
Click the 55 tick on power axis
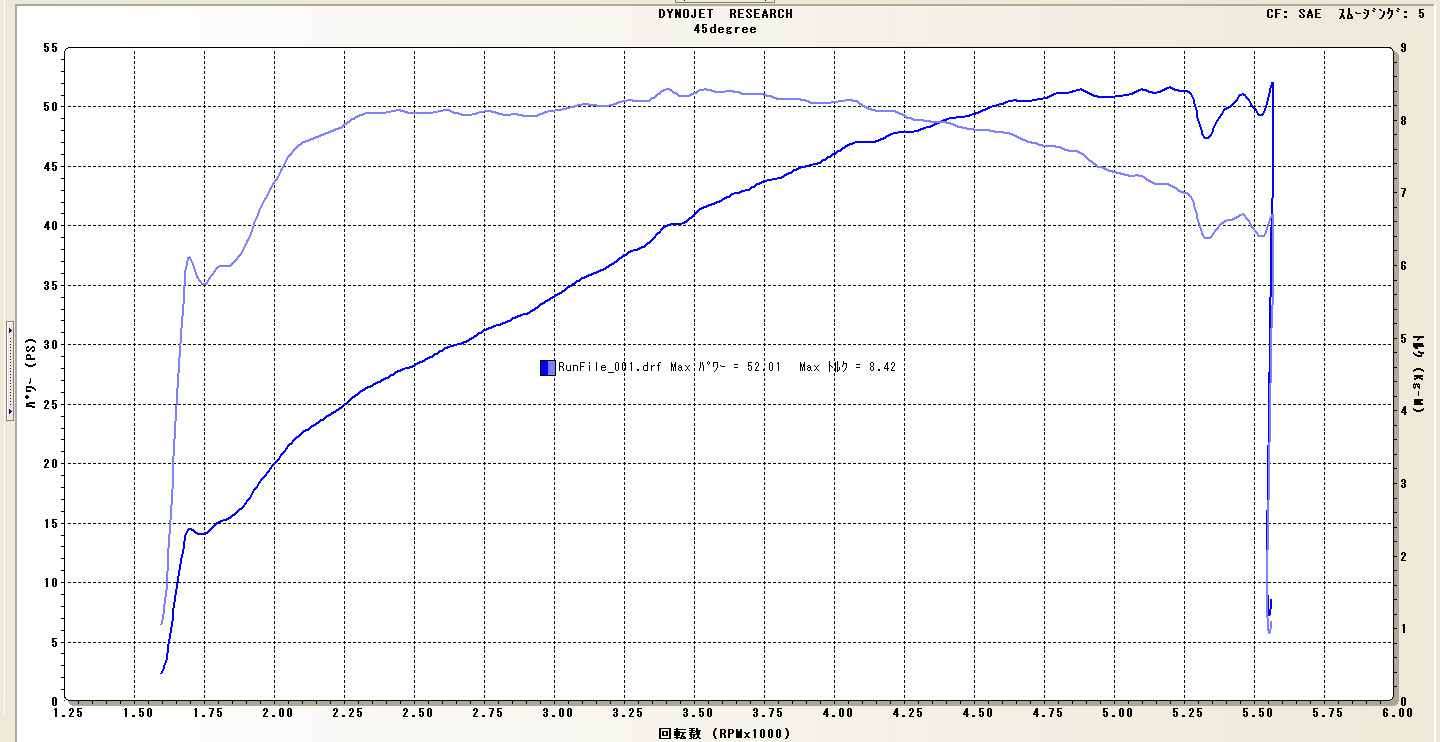pyautogui.click(x=49, y=48)
